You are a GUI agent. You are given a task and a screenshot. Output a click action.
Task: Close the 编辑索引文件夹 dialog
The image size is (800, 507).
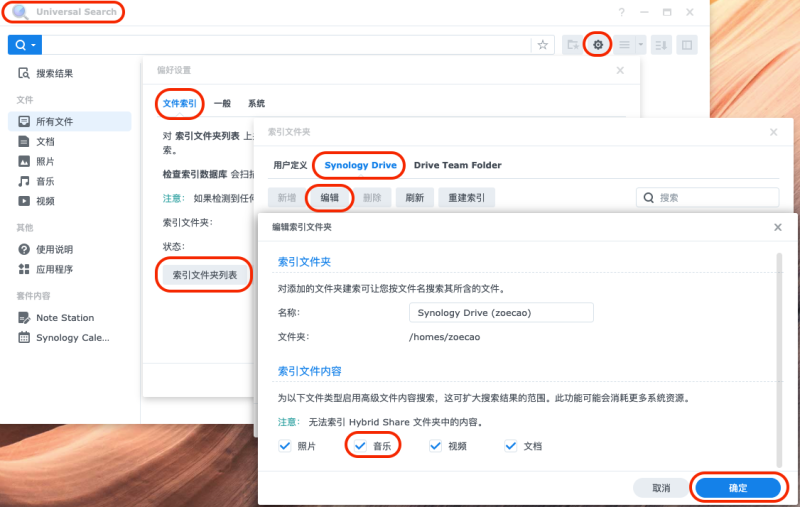[778, 227]
